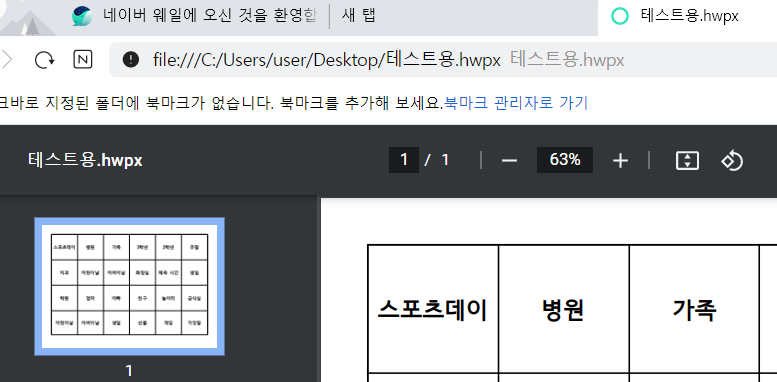Open site info icon in address bar
The width and height of the screenshot is (777, 382).
pos(130,60)
